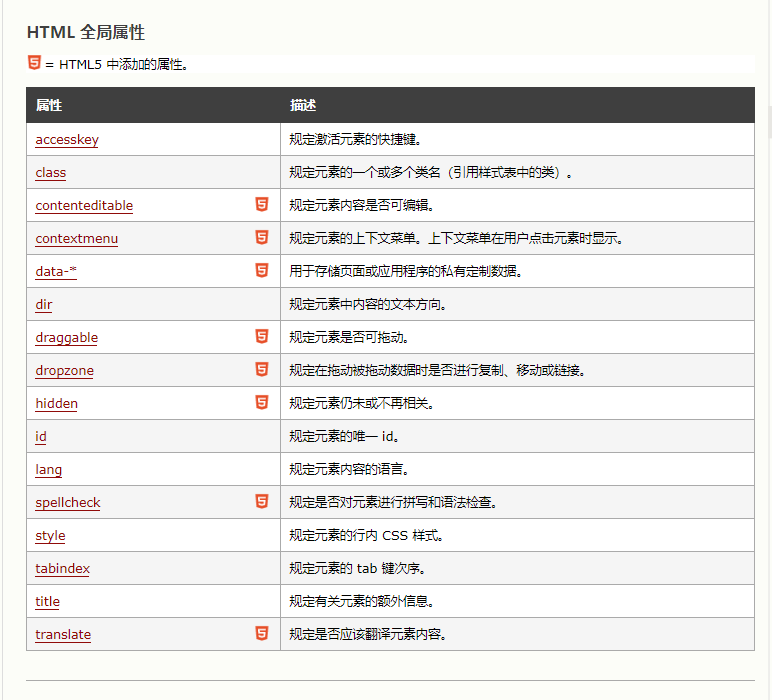Click description '规定元素仍未或不再相关。'

[x=362, y=404]
